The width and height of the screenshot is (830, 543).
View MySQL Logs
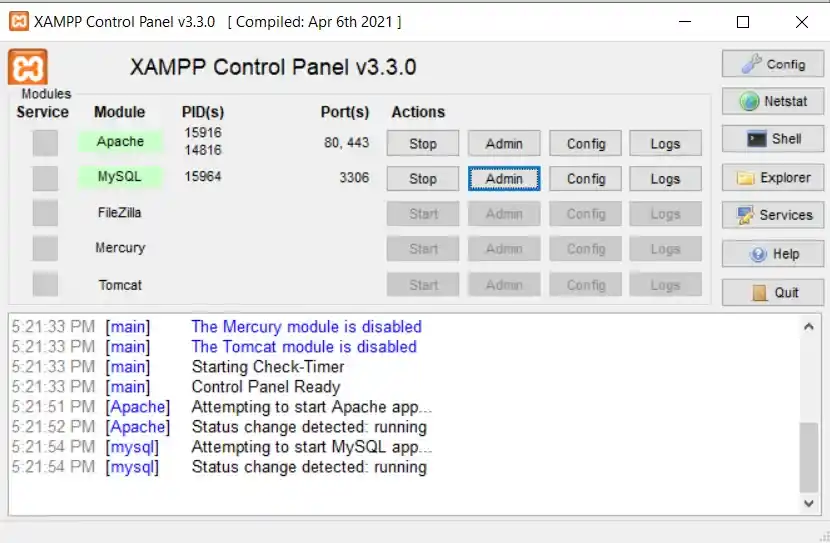point(665,179)
